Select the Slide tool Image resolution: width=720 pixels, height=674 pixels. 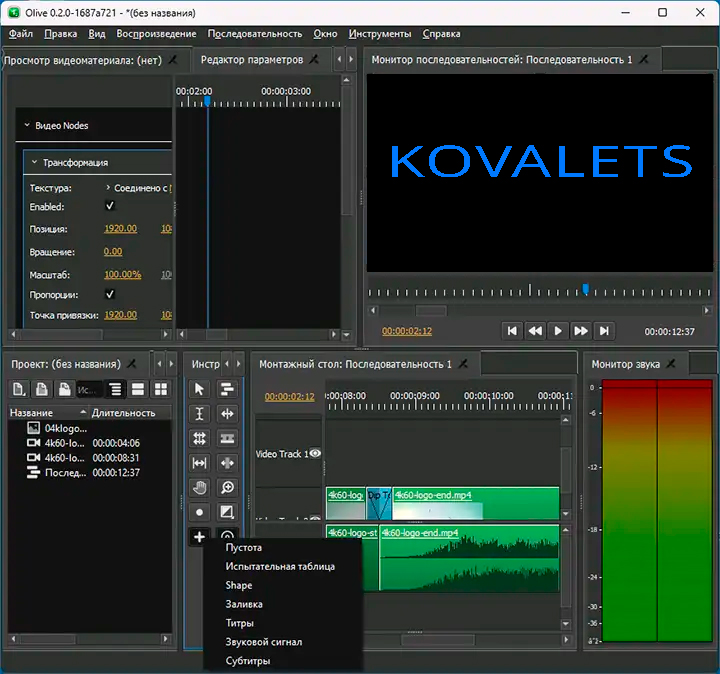point(227,463)
